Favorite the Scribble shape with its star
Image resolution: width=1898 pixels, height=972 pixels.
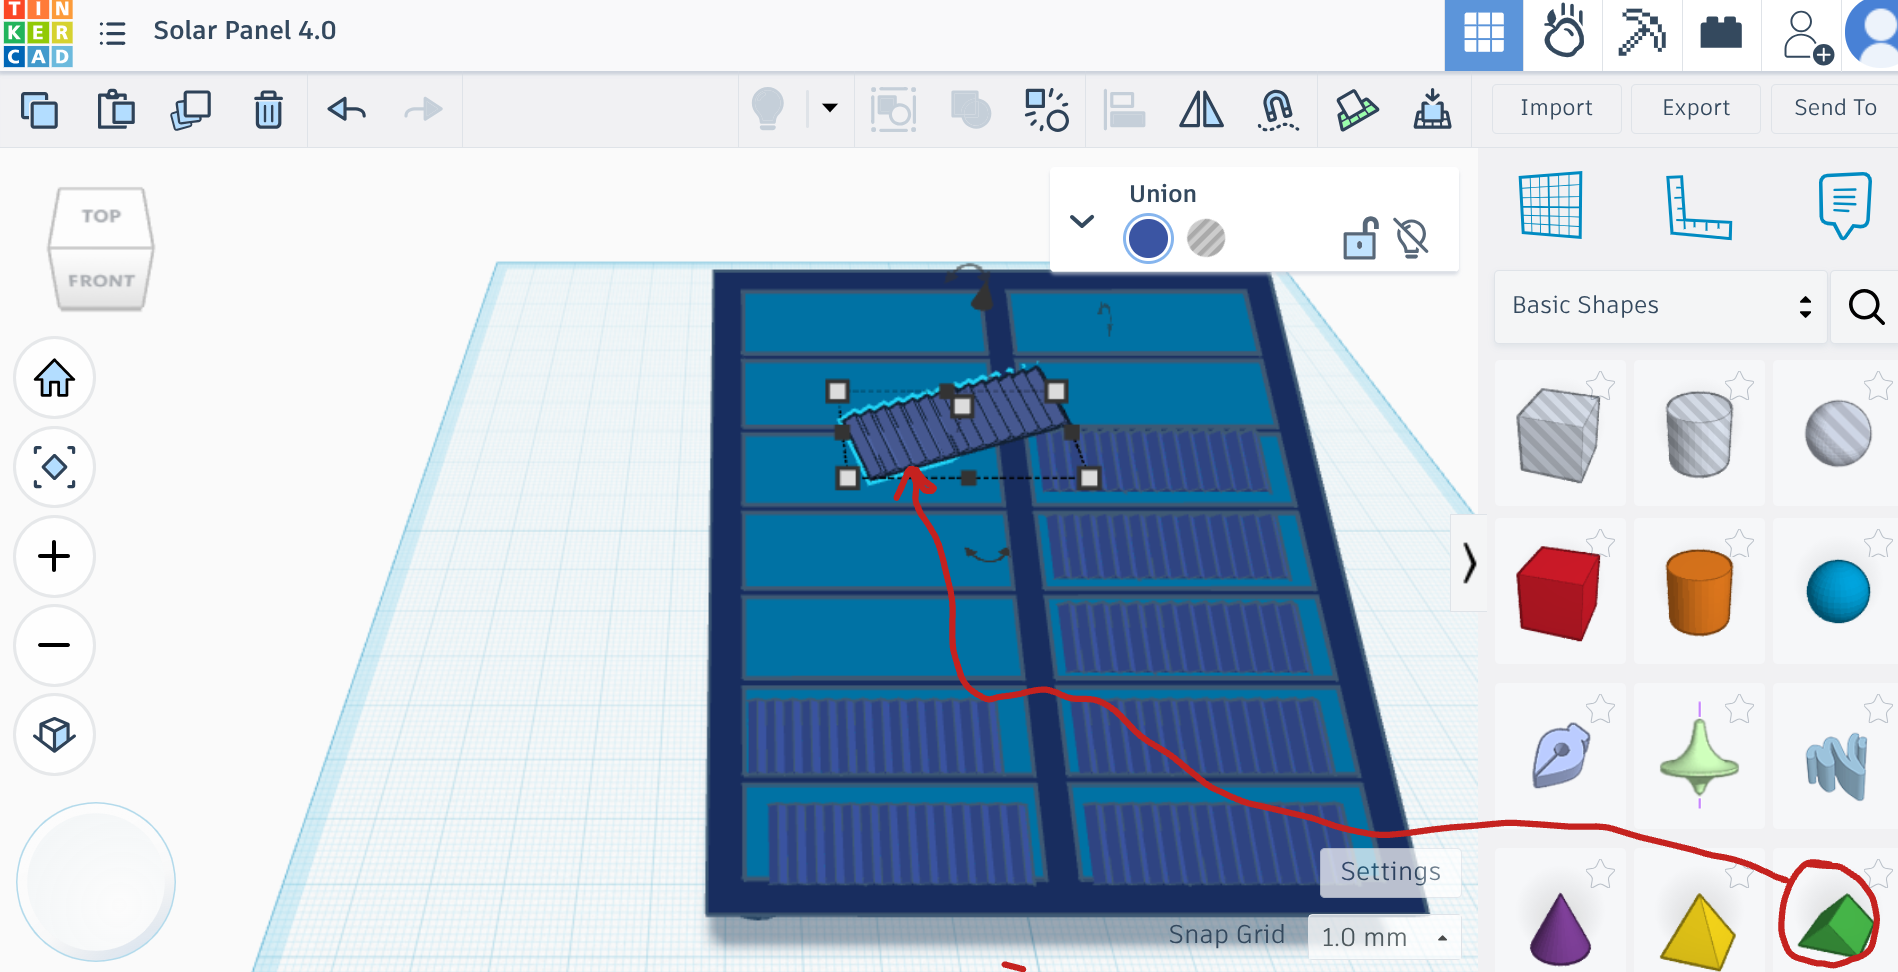coord(1601,709)
